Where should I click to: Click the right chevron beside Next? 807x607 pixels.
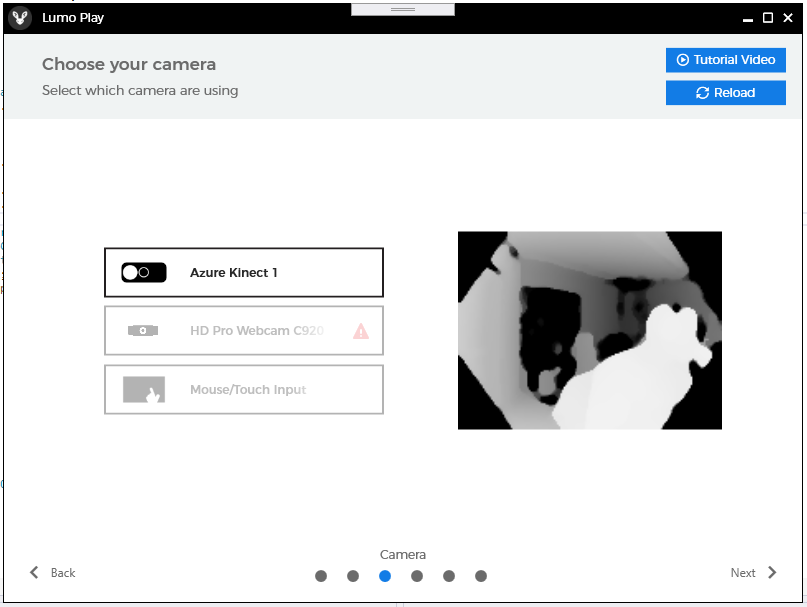click(x=772, y=573)
